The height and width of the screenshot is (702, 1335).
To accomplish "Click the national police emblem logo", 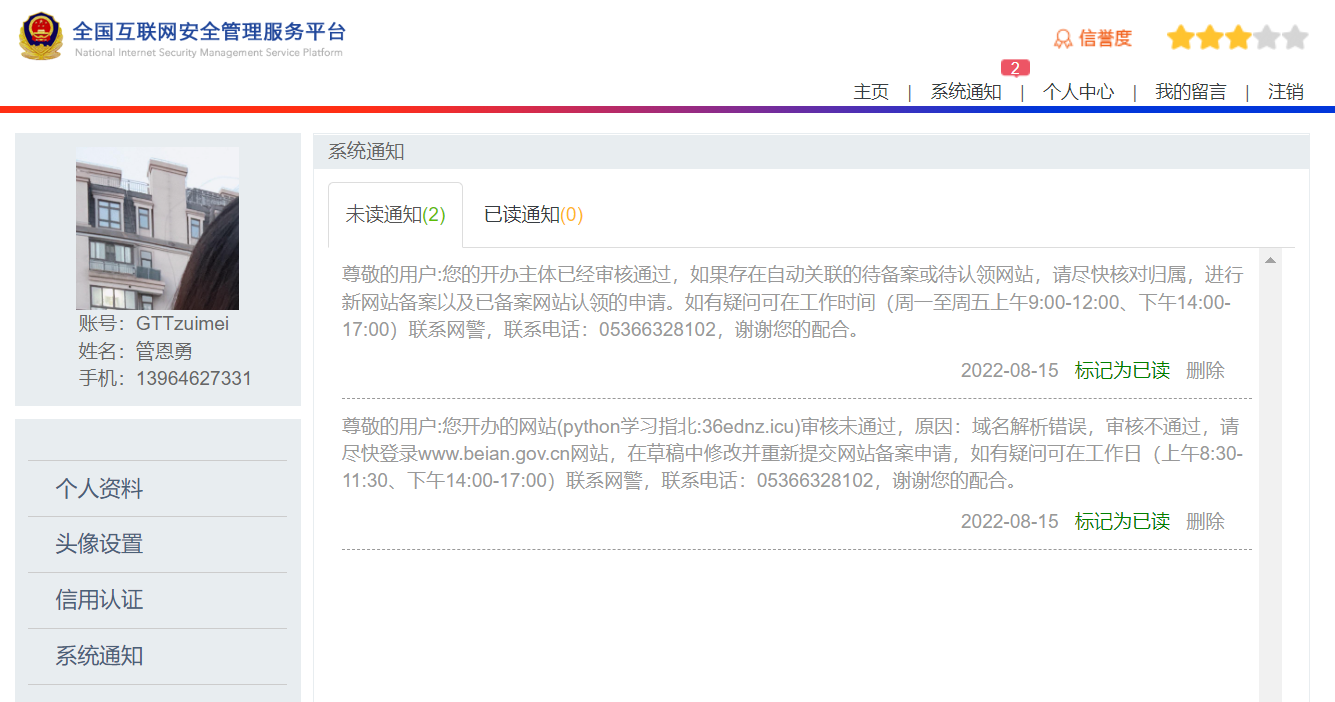I will (41, 37).
